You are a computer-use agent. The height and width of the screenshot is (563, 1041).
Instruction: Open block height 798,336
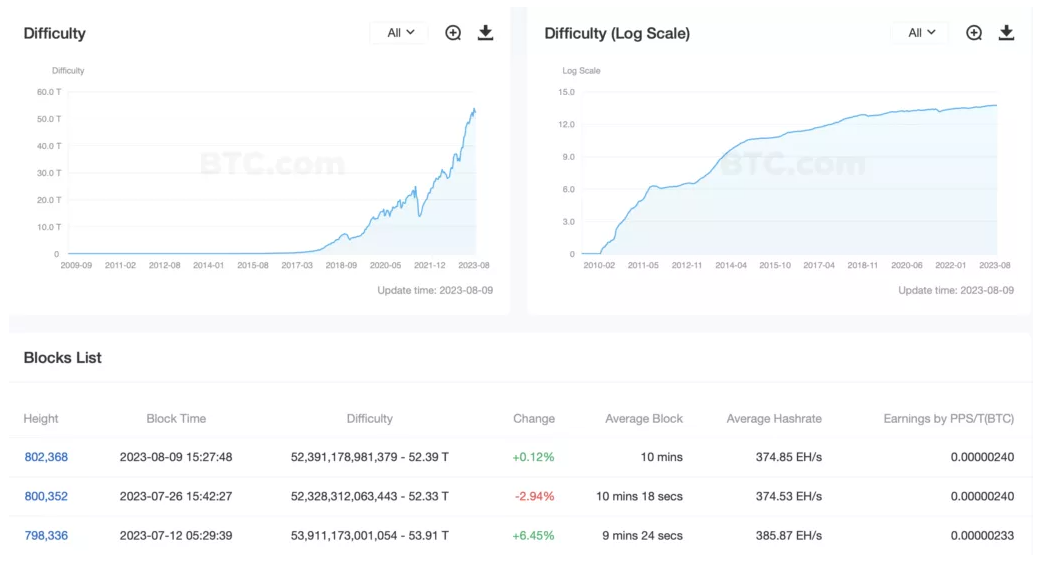[46, 535]
